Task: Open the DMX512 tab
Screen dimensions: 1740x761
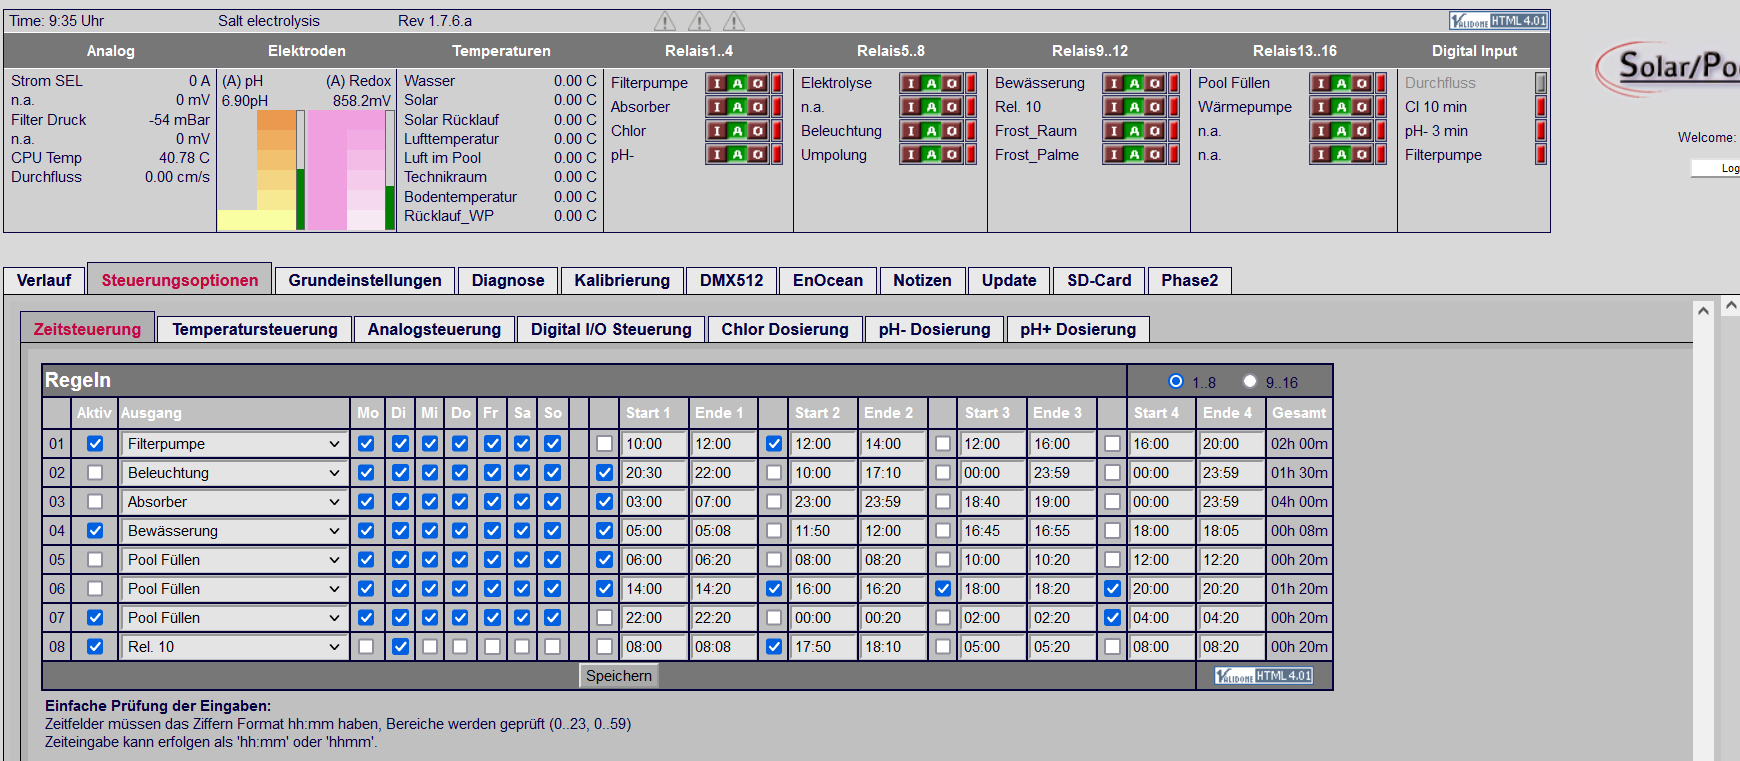Action: point(731,281)
